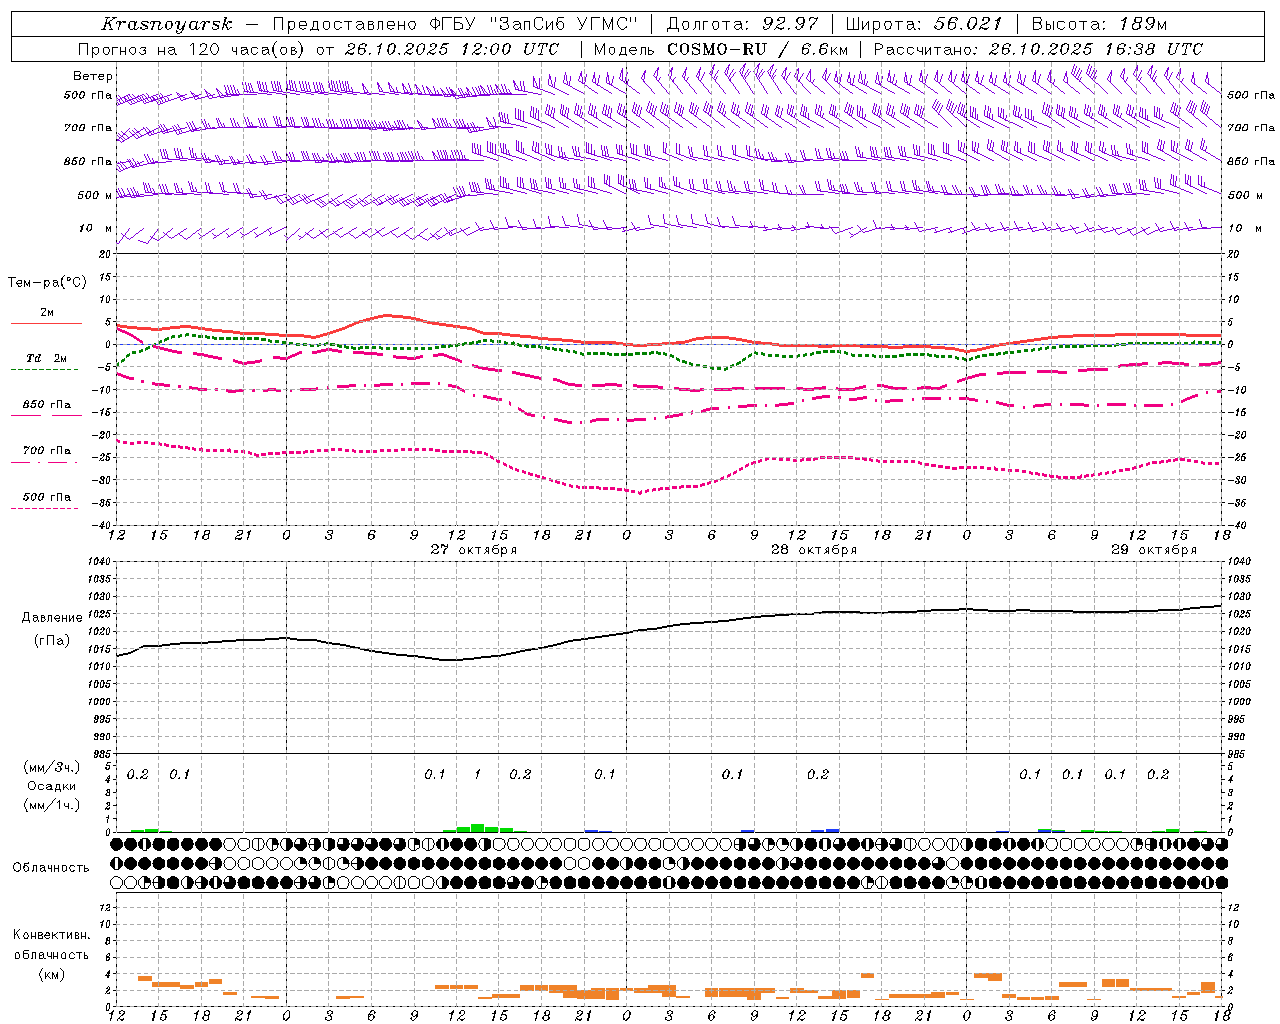Click "700 гПа" in temperature legend

(47, 451)
